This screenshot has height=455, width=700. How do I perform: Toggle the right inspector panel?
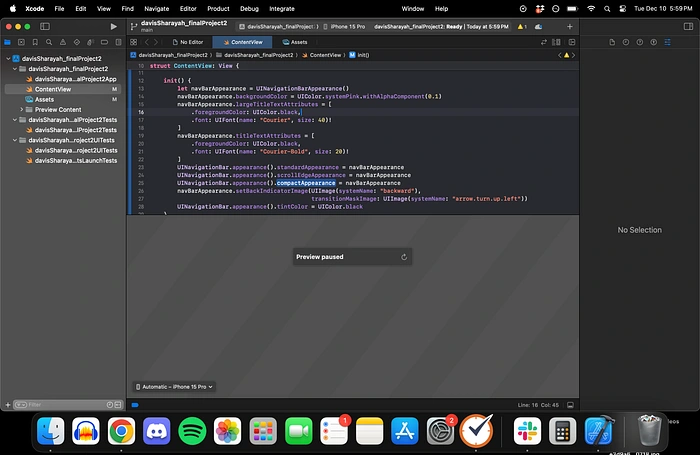(686, 25)
